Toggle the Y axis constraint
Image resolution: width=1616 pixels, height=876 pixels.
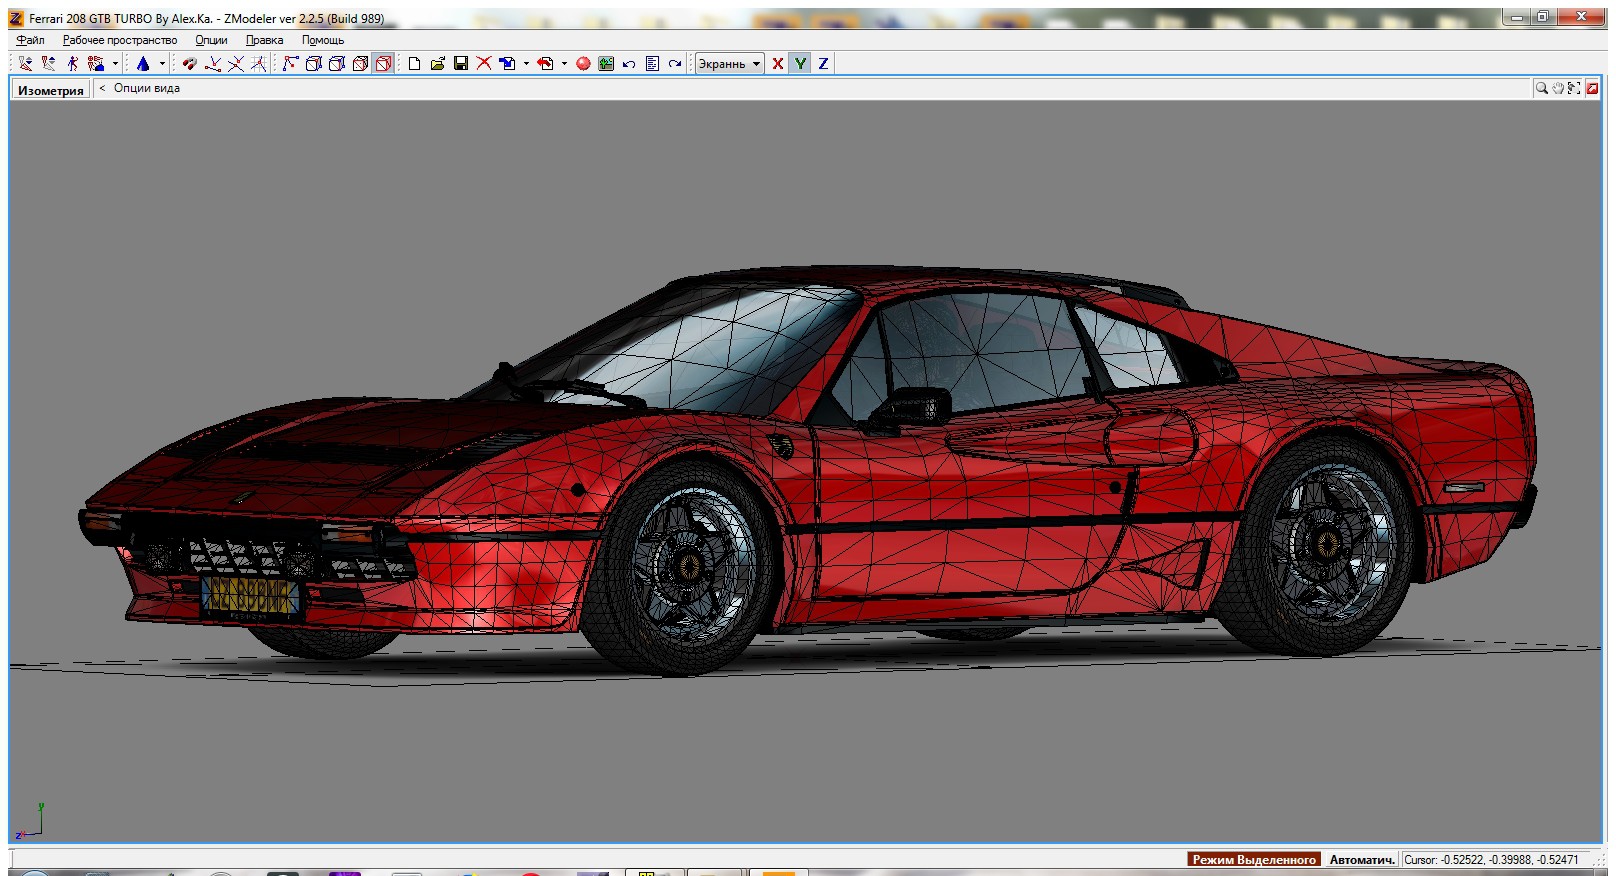pos(800,64)
